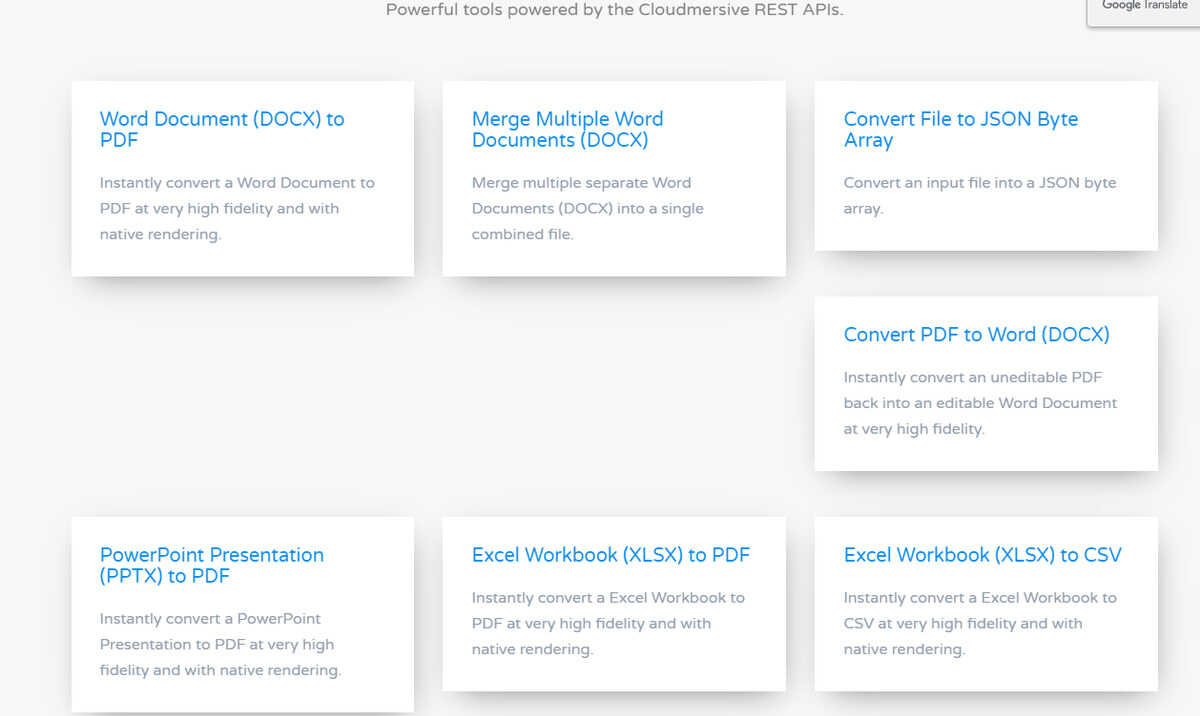
Task: Open Convert File to JSON Byte Array
Action: point(961,130)
